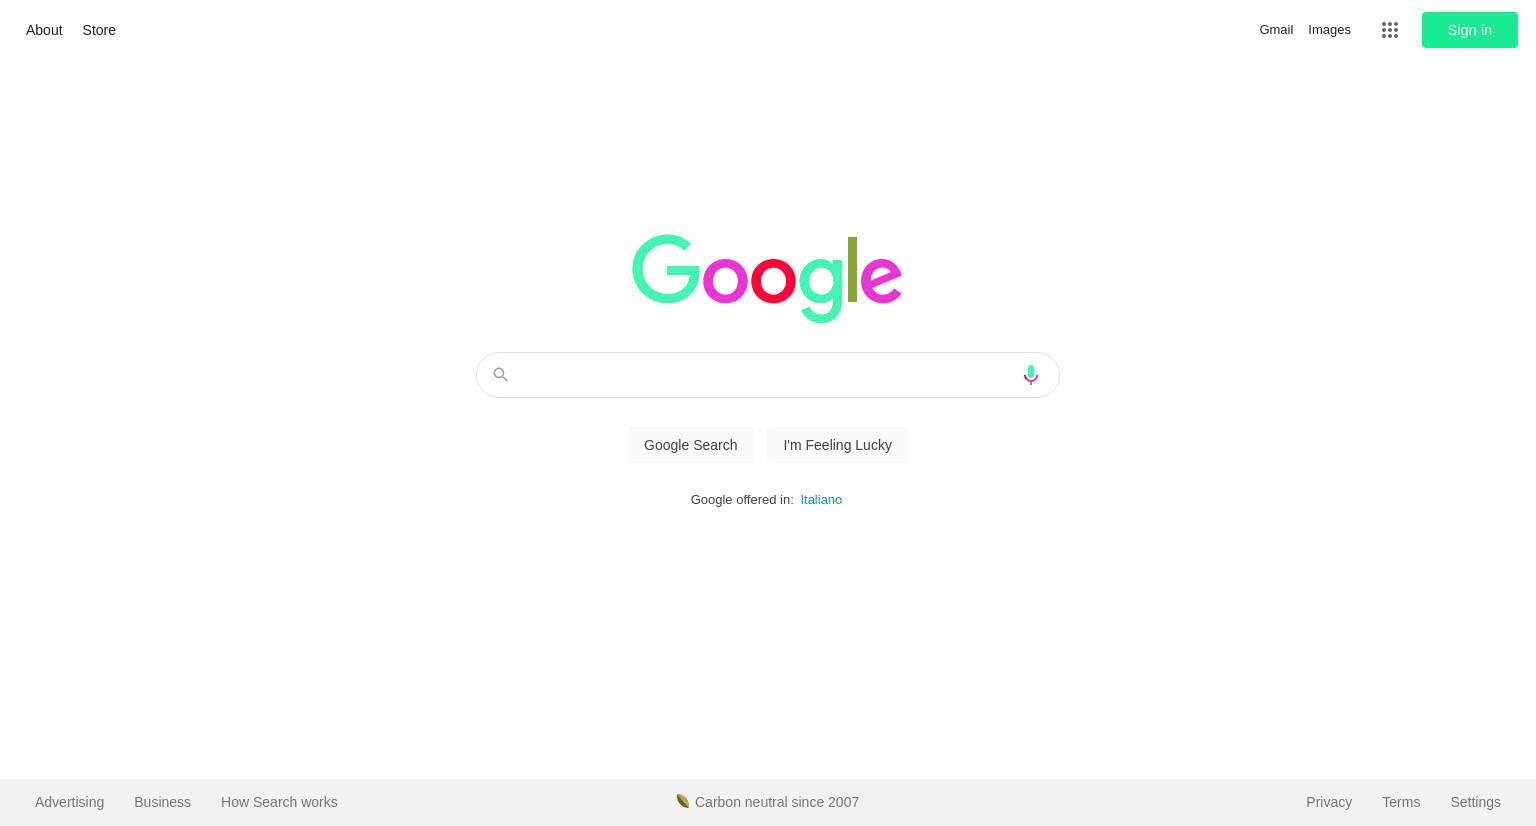This screenshot has width=1536, height=826.
Task: Click the Sign in button
Action: pos(1469,30)
